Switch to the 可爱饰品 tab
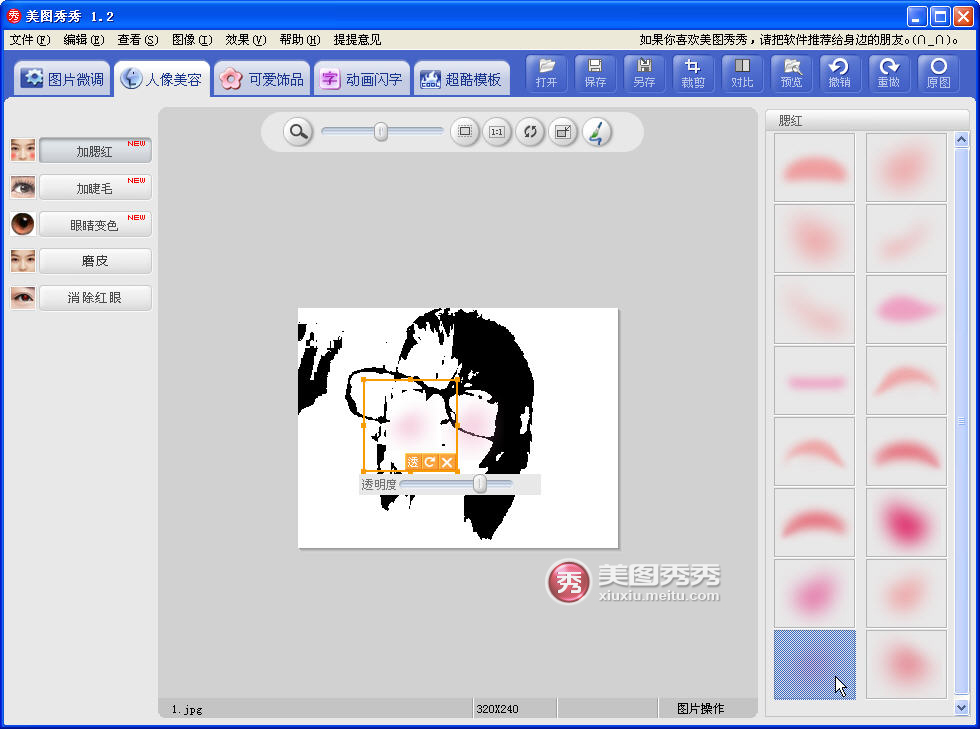This screenshot has width=980, height=729. click(264, 79)
